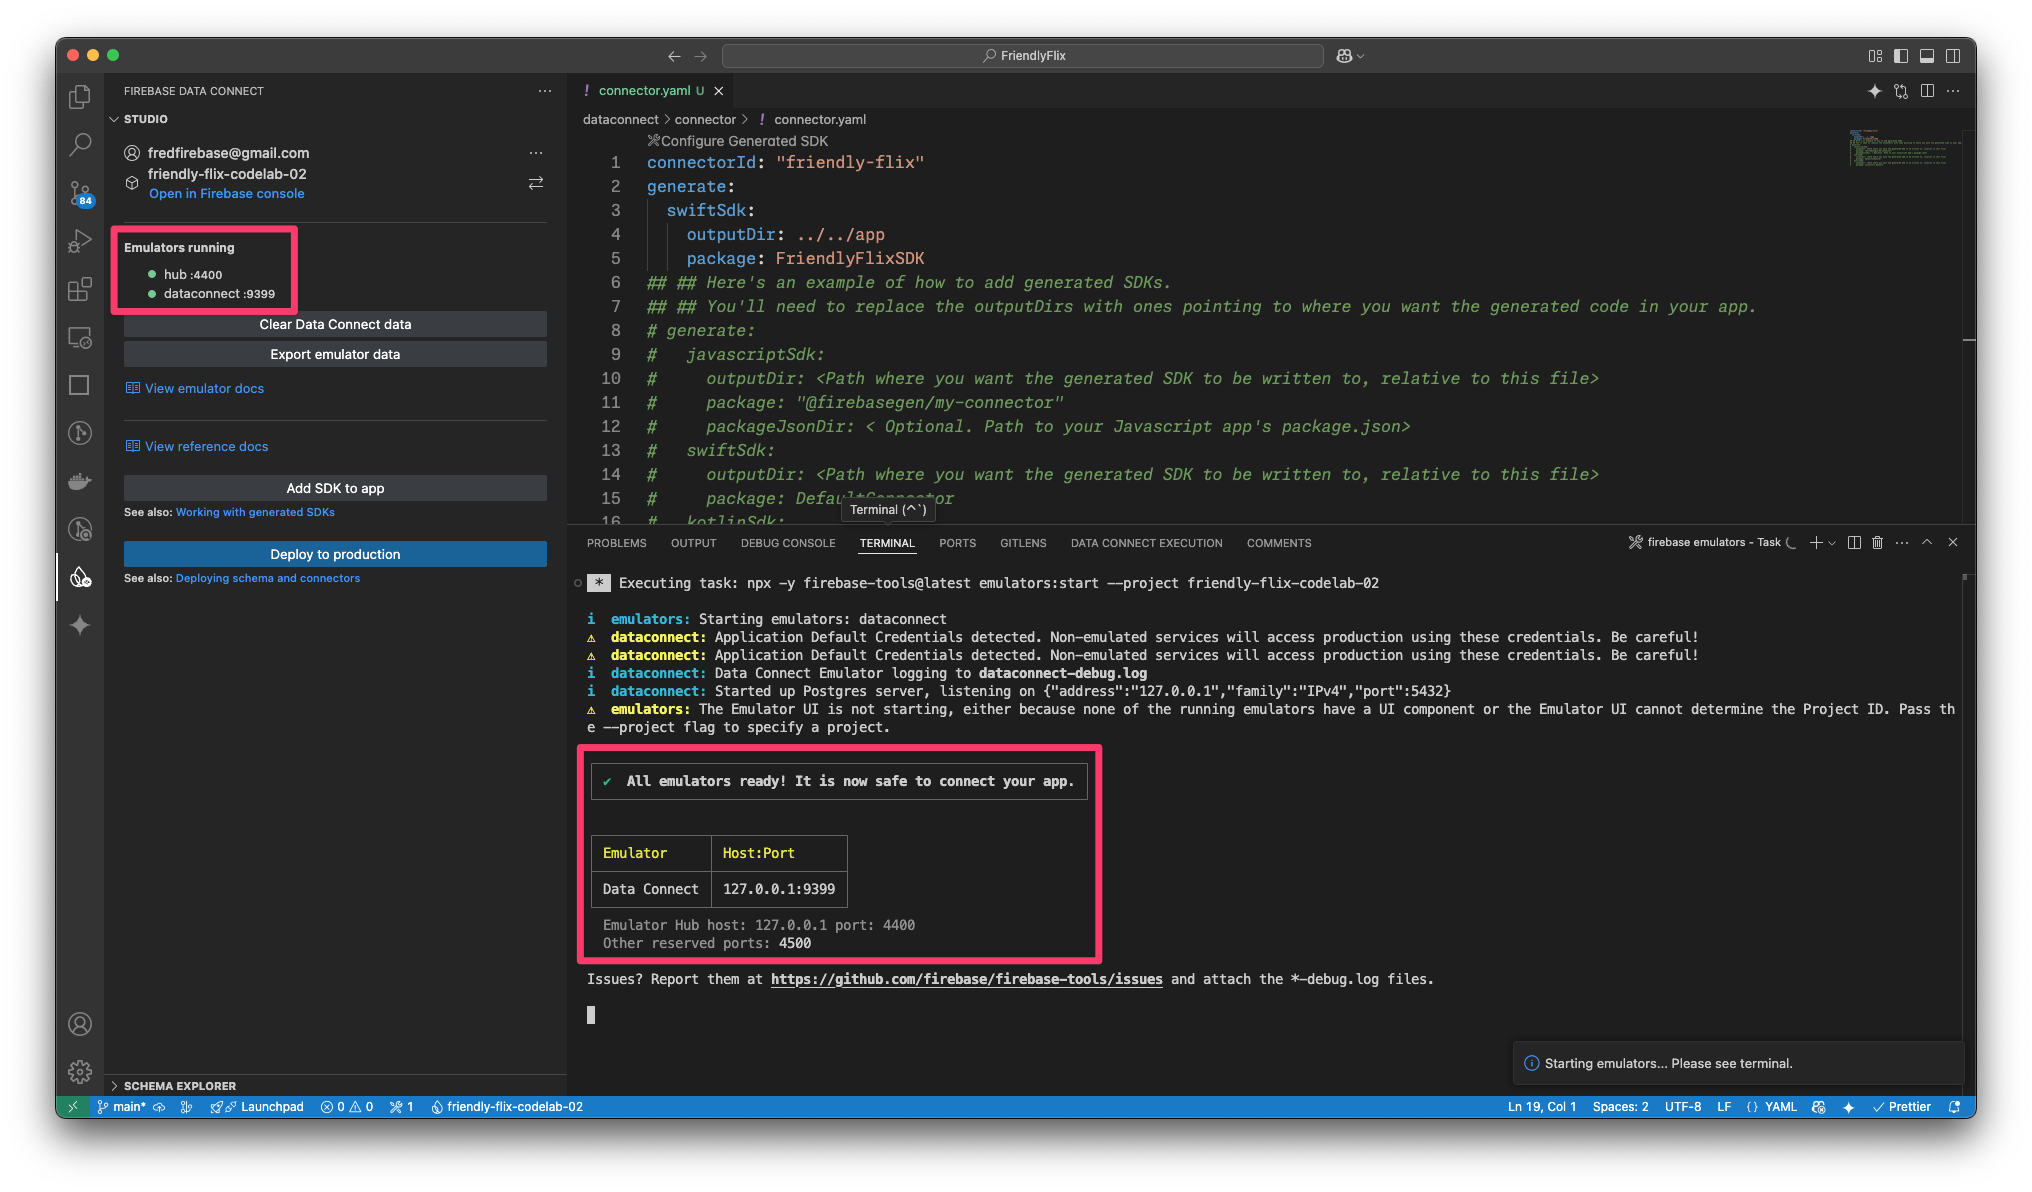Open the Firebase Data Connect sidebar icon
This screenshot has height=1192, width=2032.
(x=80, y=577)
